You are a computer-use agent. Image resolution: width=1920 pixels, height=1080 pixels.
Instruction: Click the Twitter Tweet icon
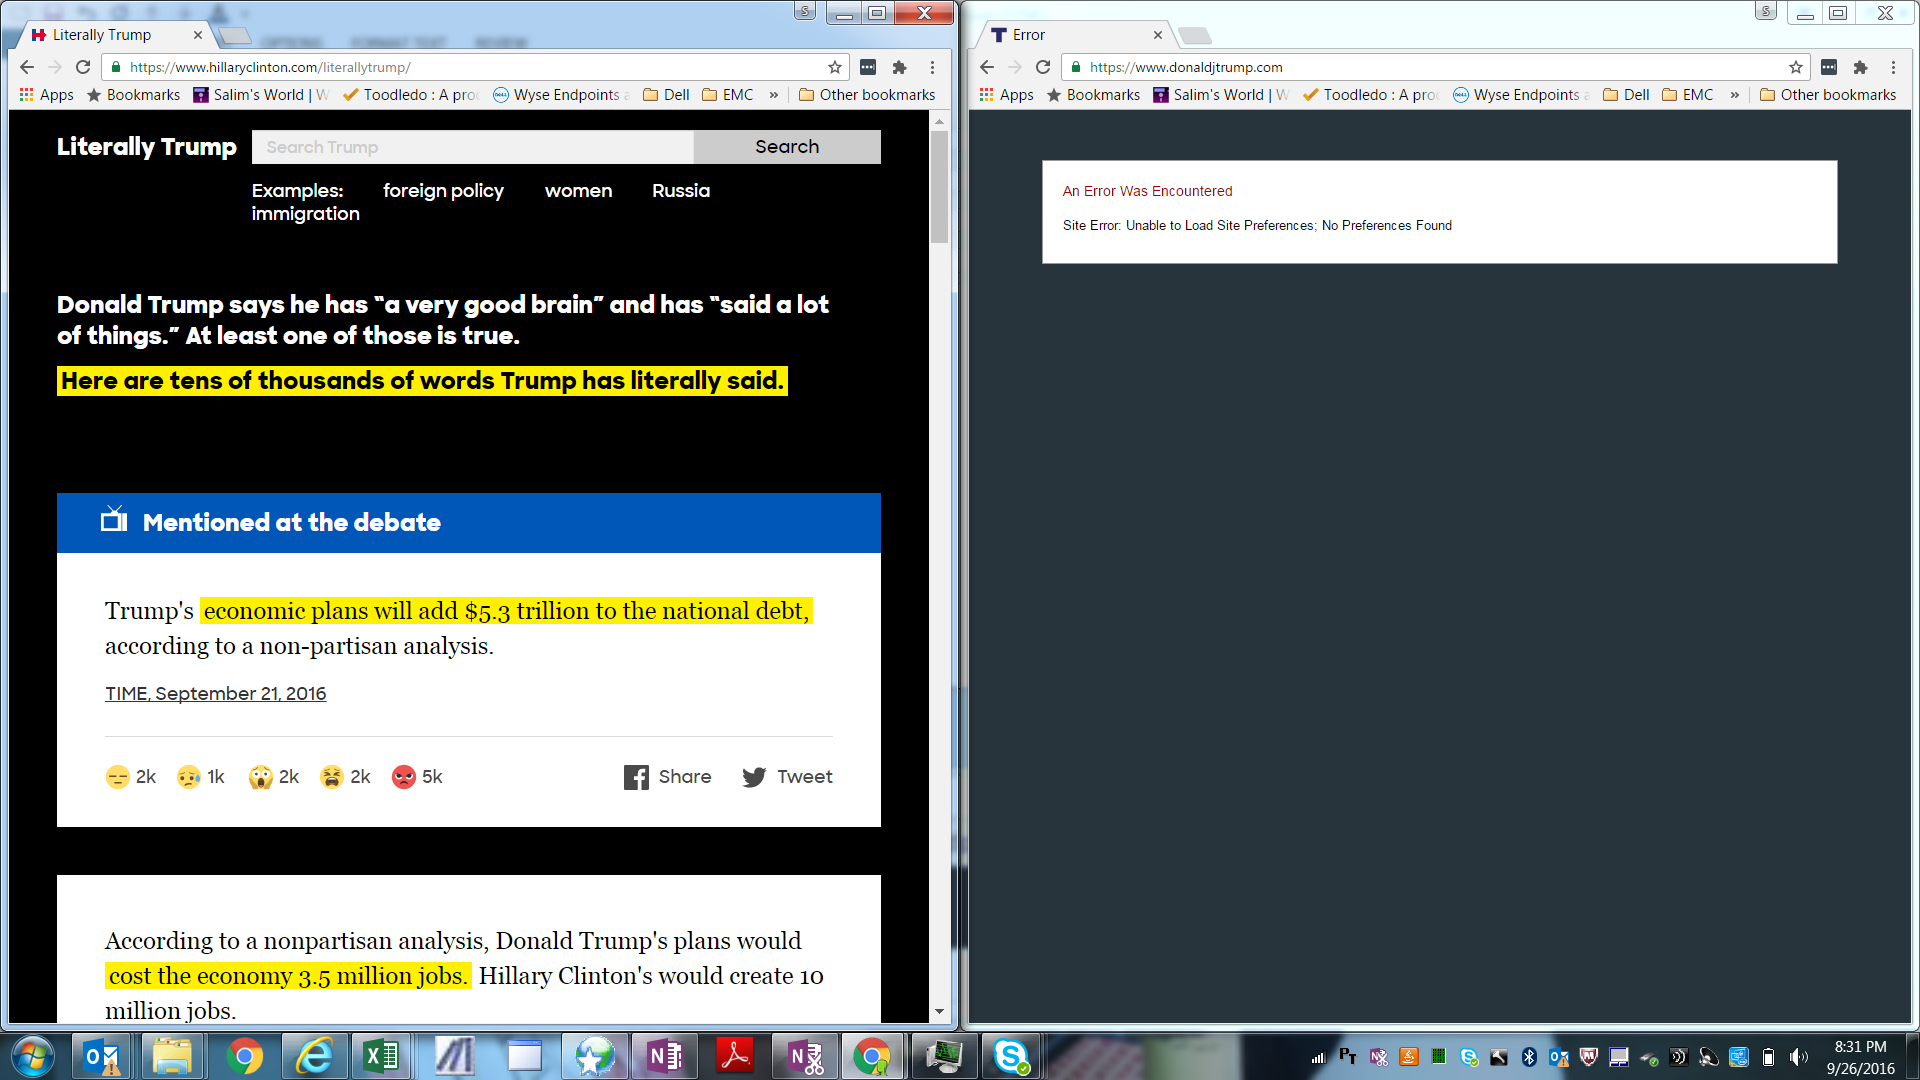754,777
